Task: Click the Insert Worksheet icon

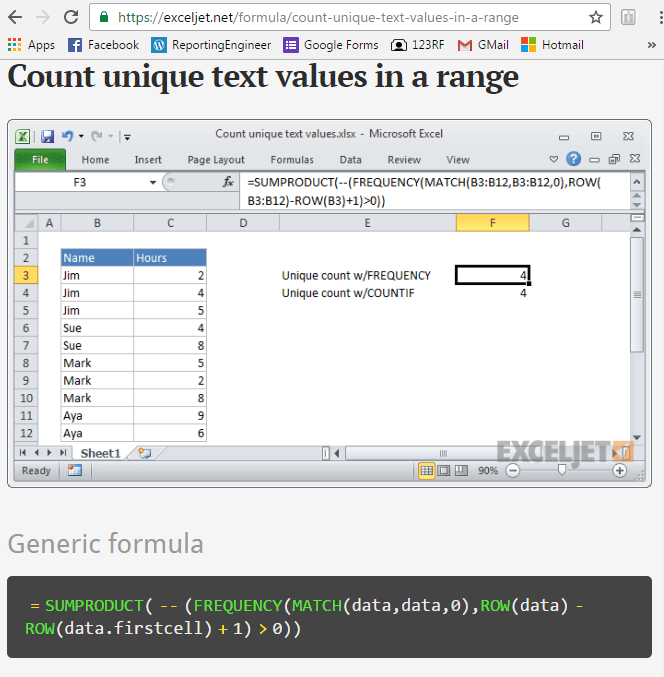Action: coord(145,453)
